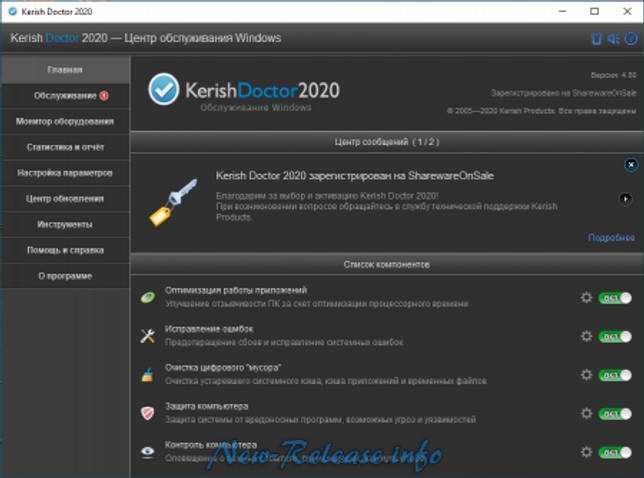Open Статистика и отчёт section
644x478 pixels.
(65, 147)
